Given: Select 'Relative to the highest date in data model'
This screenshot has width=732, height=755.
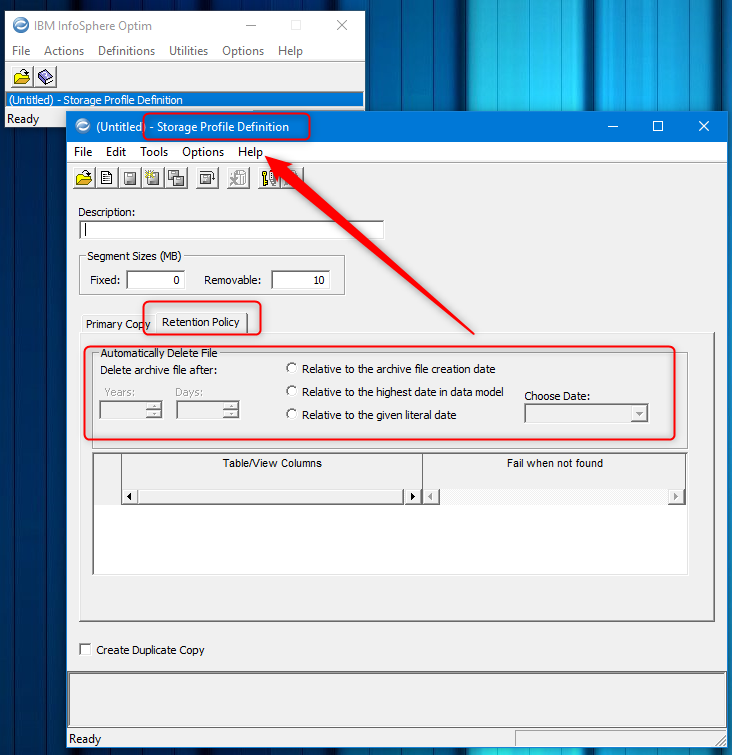Looking at the screenshot, I should [x=291, y=391].
